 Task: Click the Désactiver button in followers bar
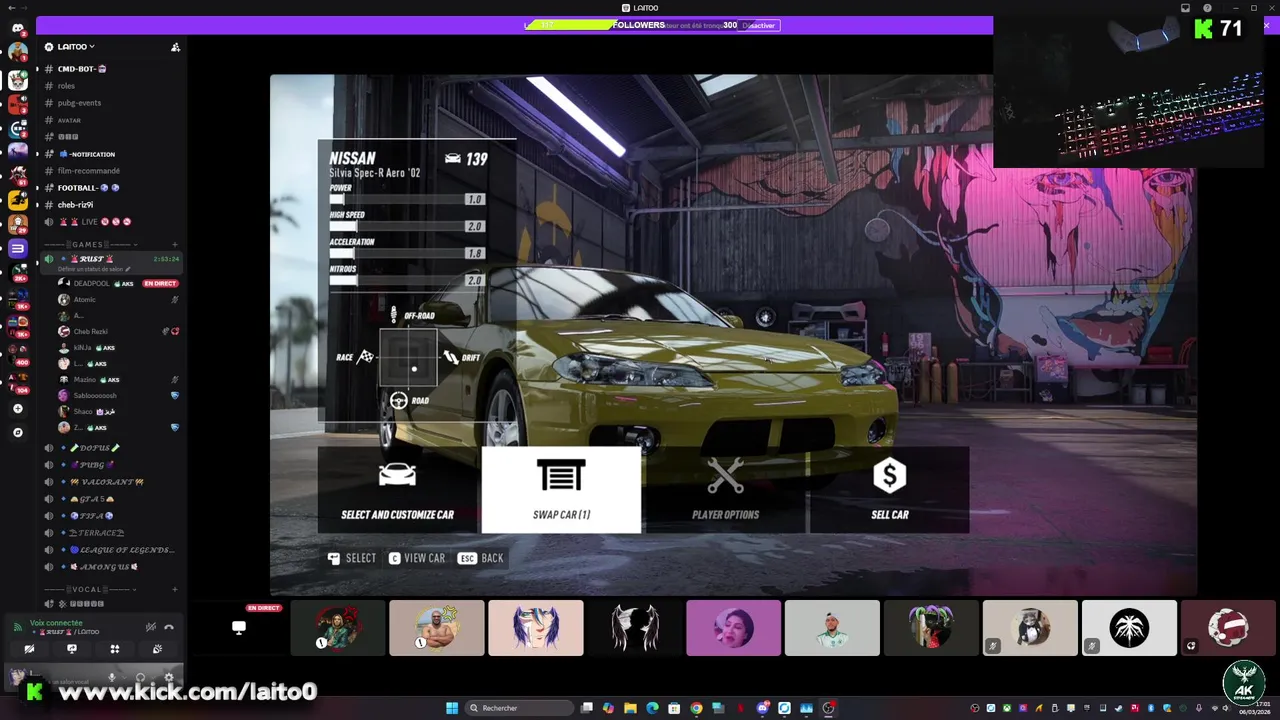click(759, 25)
